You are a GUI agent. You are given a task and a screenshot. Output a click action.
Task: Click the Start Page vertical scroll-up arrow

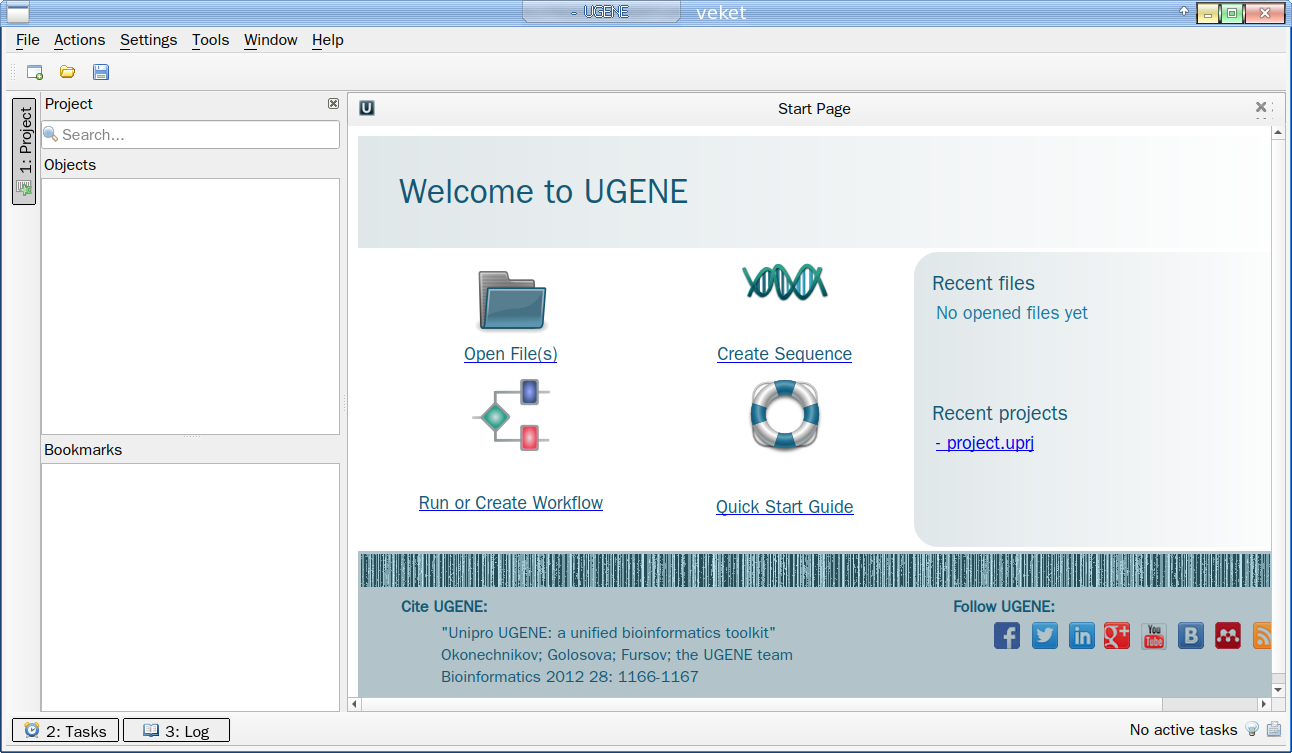[x=1278, y=133]
